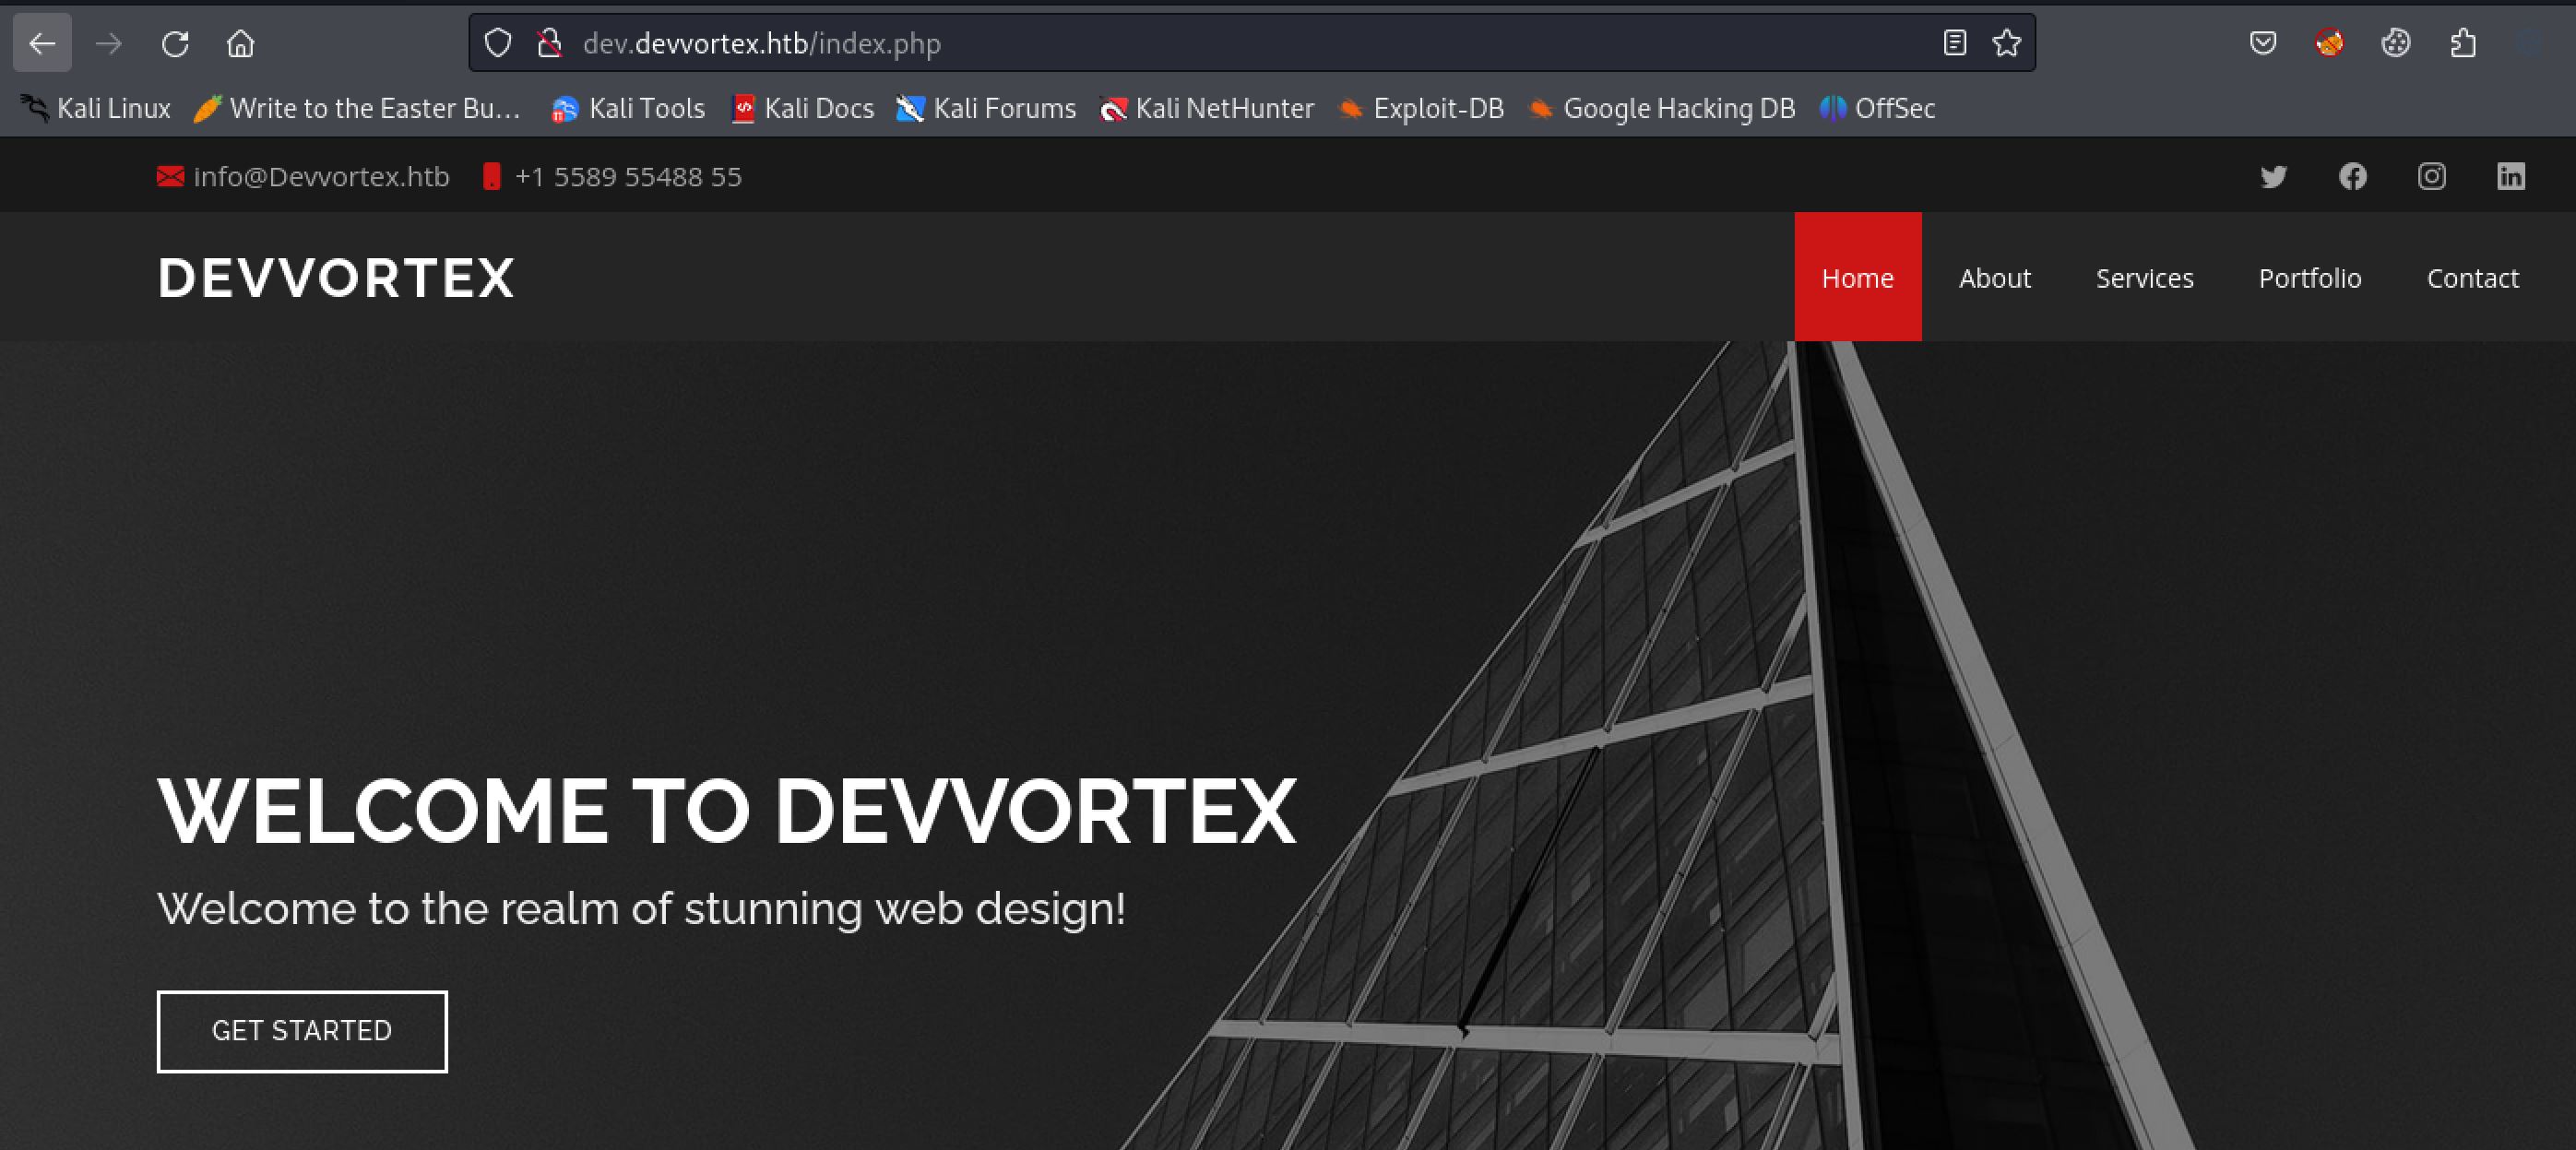
Task: Go to the browser home page
Action: 241,43
